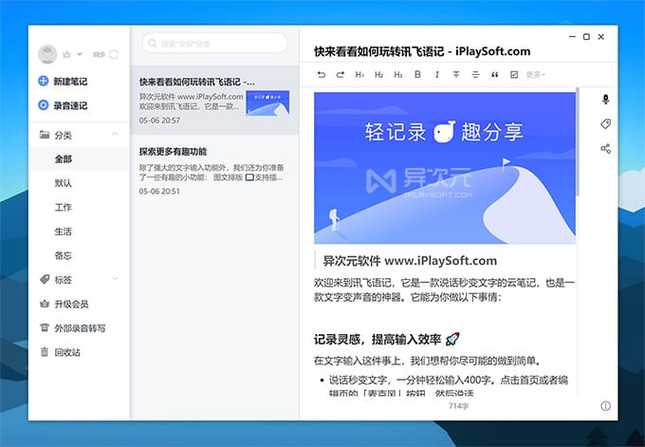This screenshot has height=447, width=645.
Task: Open the 回收站 recycle bin entry
Action: 67,352
